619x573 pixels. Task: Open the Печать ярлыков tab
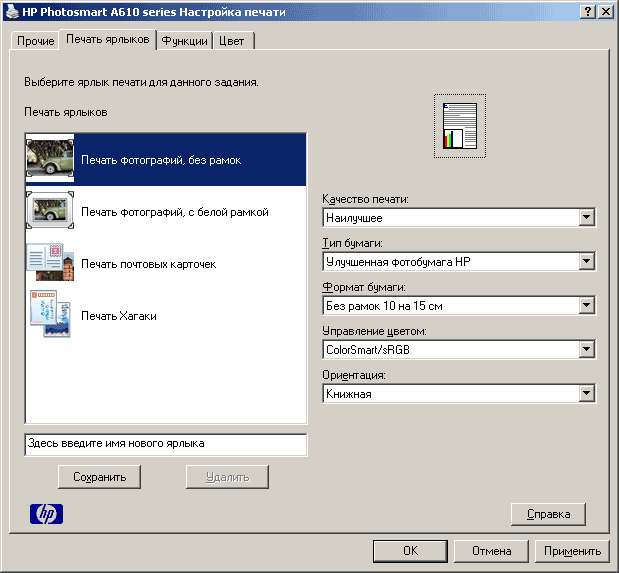[107, 39]
